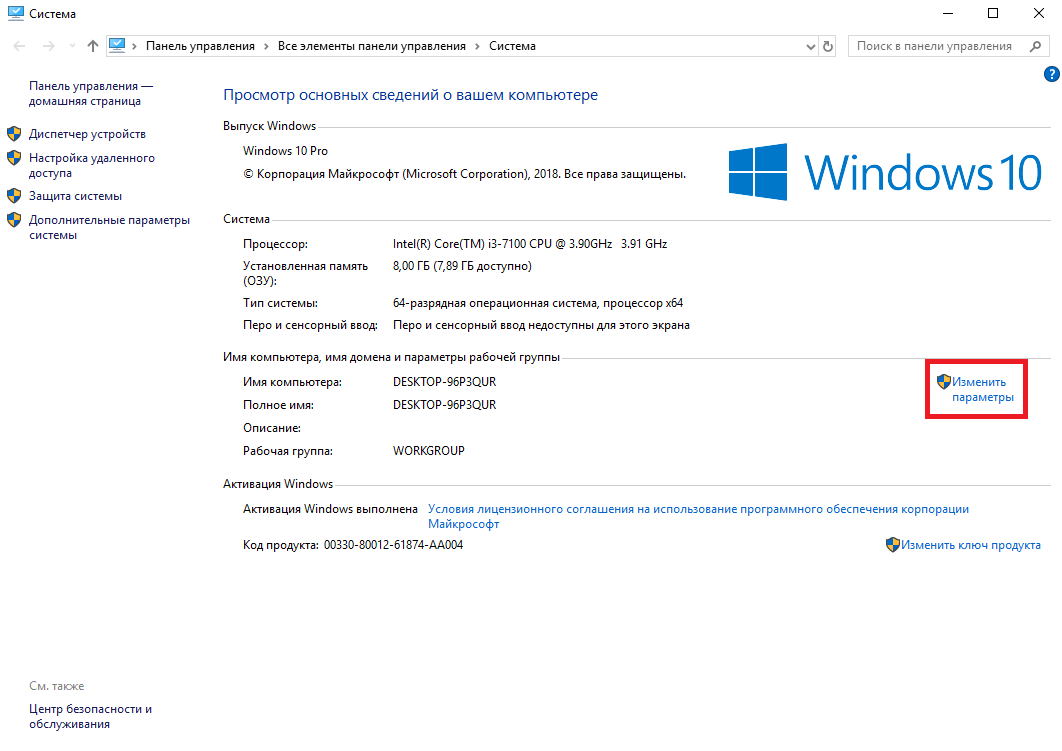Screen dimensions: 1062x751
Task: Select the Панель управления breadcrumb item
Action: pyautogui.click(x=200, y=46)
